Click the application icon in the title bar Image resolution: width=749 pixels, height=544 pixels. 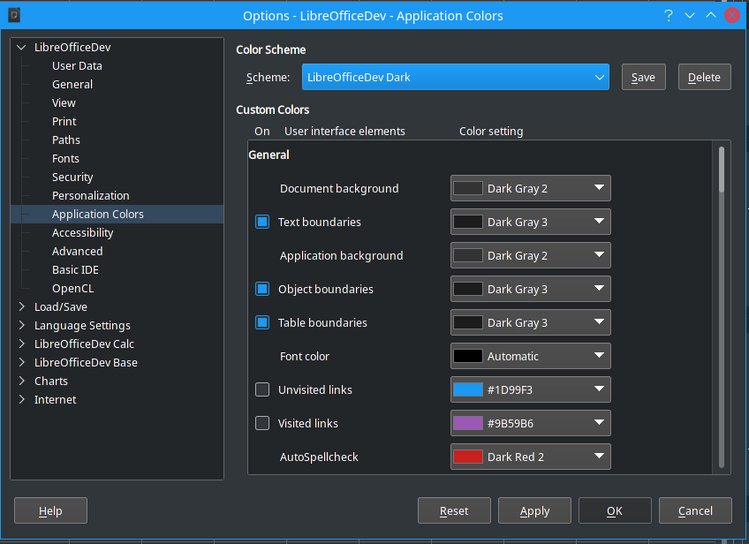coord(14,15)
